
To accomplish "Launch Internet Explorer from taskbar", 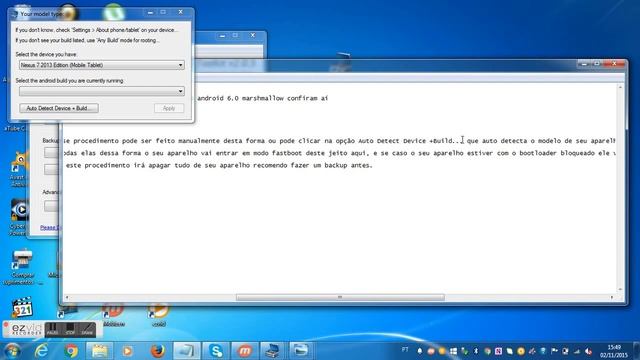I will 41,351.
